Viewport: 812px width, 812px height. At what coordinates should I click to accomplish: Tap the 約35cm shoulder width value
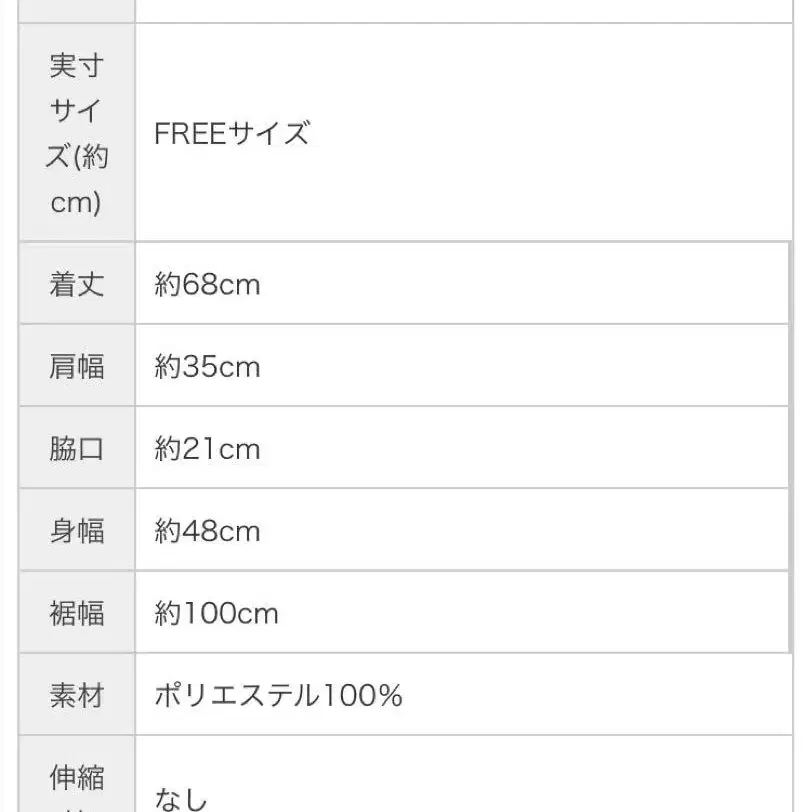[207, 366]
